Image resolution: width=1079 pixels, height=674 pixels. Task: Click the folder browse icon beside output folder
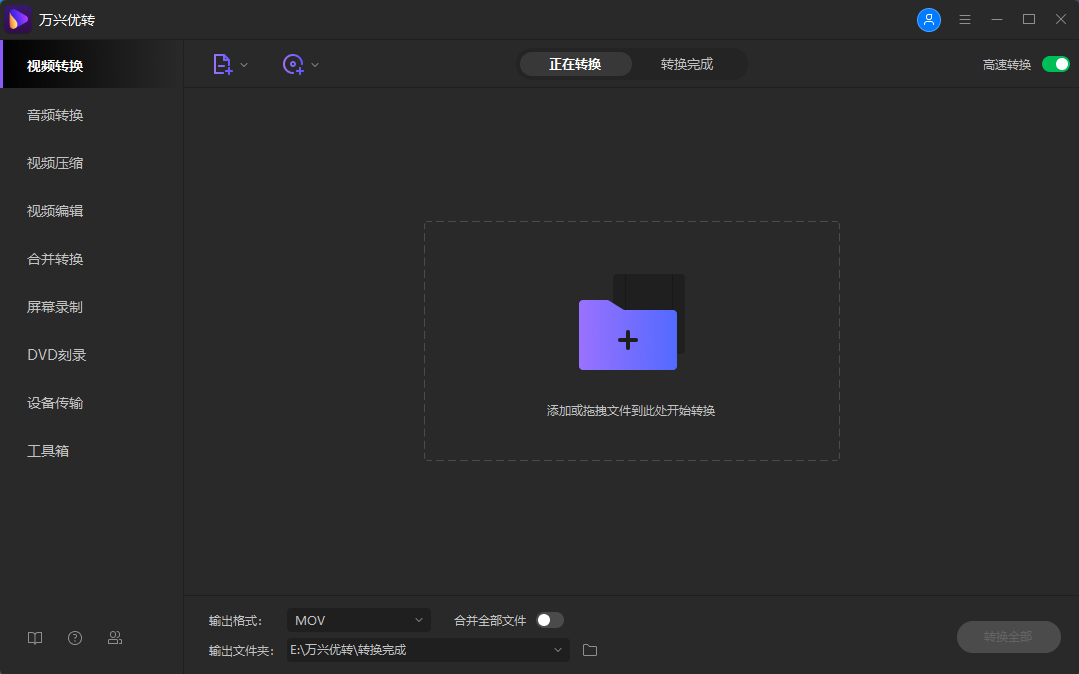589,649
